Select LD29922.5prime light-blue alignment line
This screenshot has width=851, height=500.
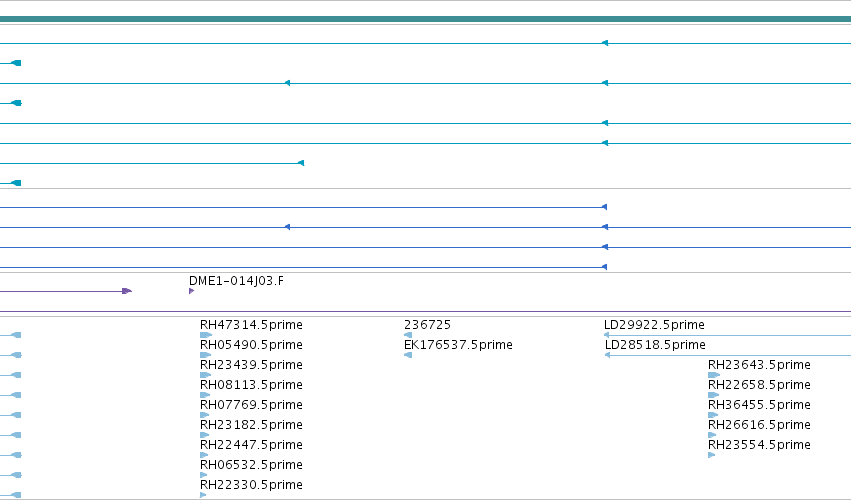727,336
